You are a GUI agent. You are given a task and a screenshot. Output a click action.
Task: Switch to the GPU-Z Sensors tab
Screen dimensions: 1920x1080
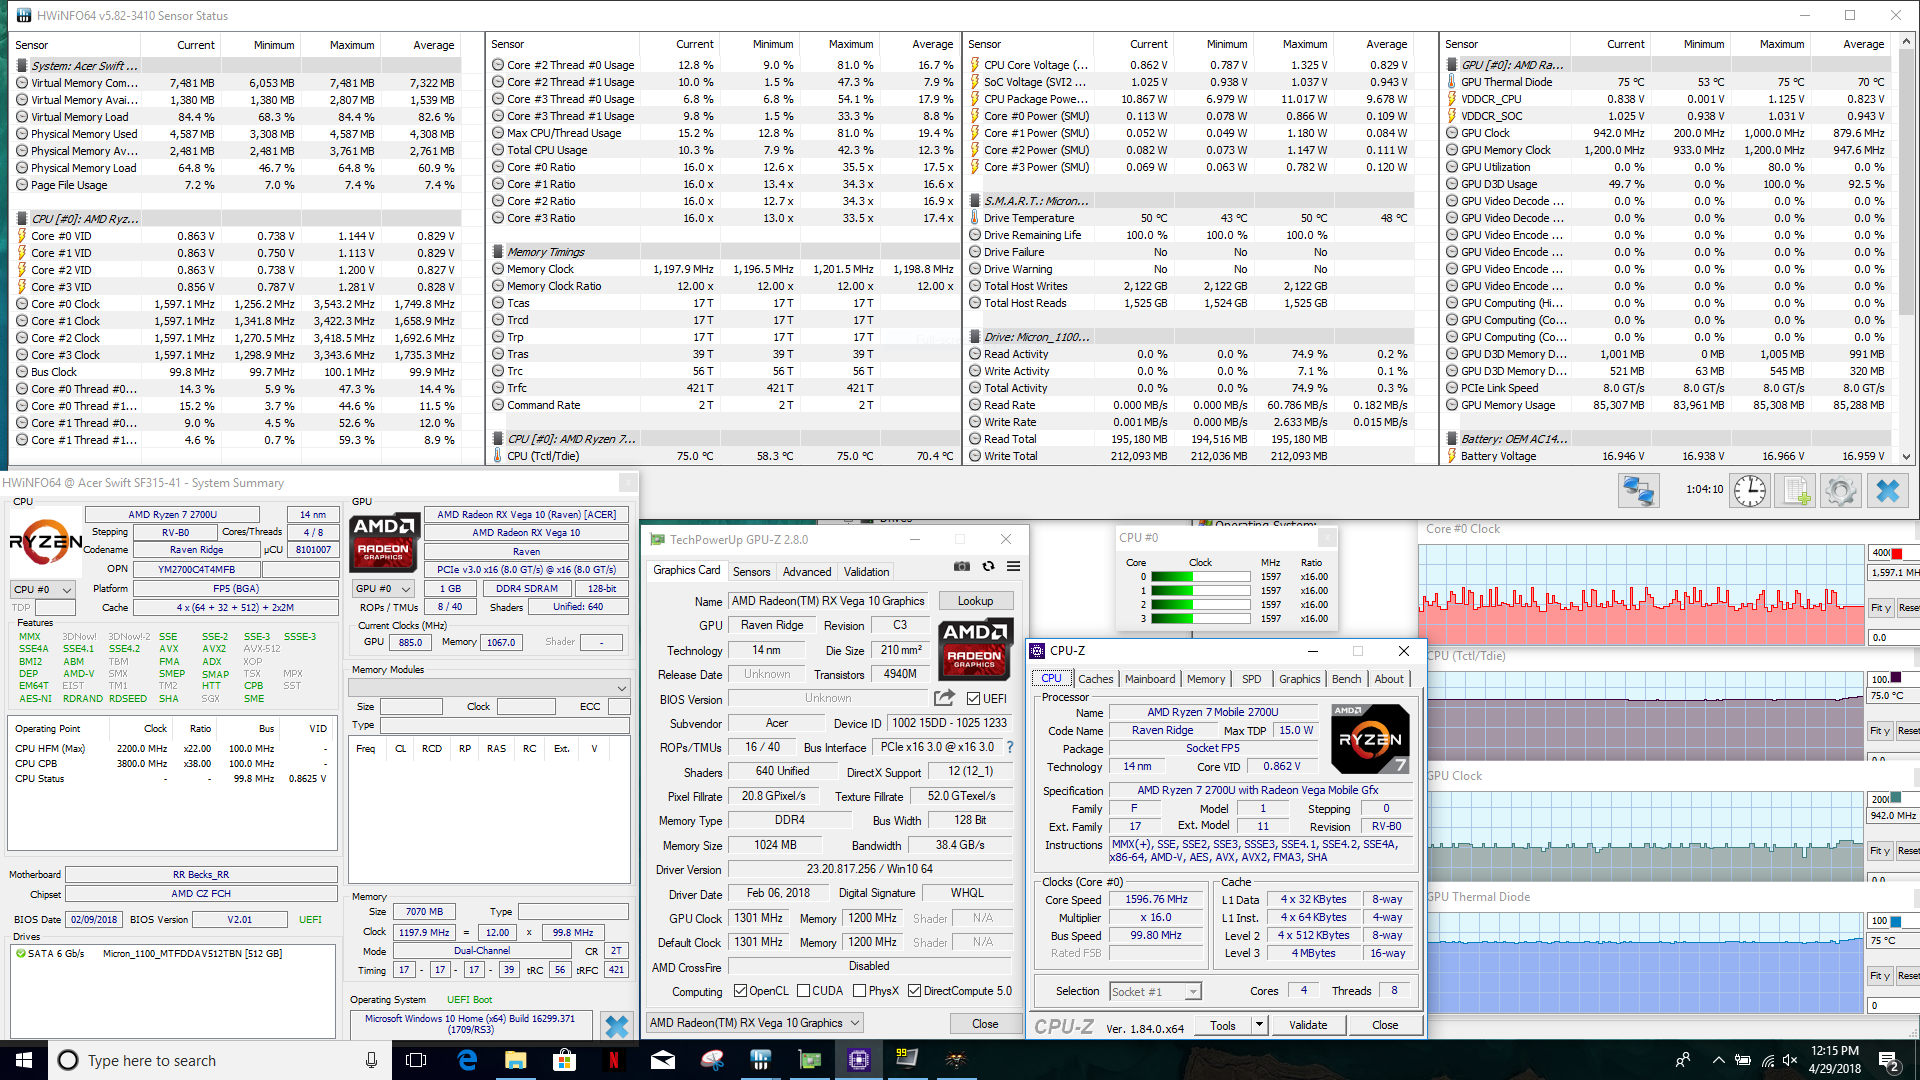tap(751, 572)
